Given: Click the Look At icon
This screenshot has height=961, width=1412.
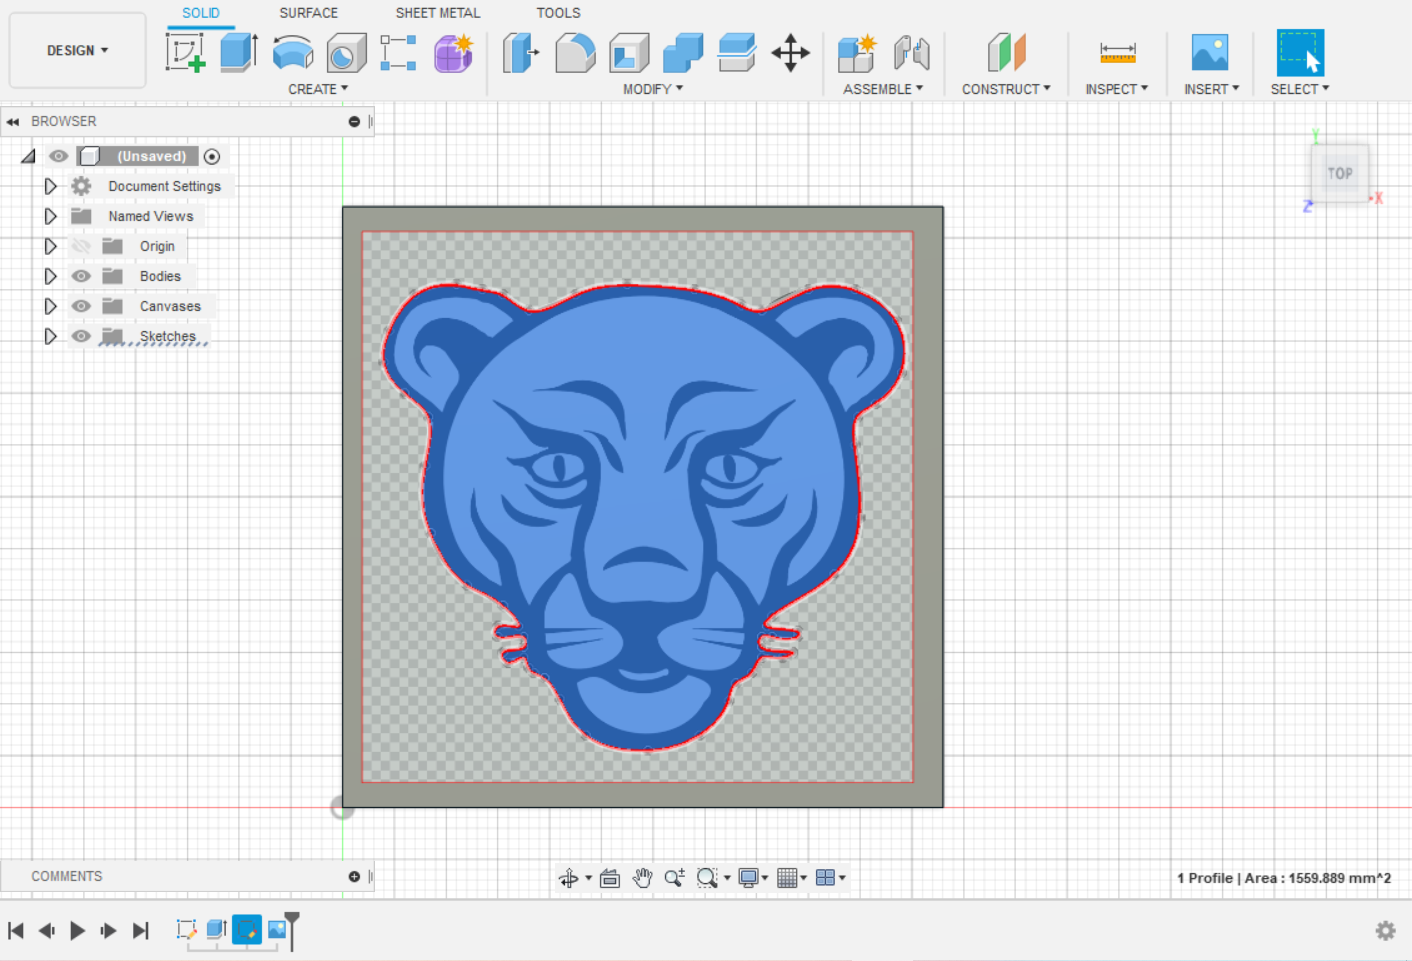Looking at the screenshot, I should pyautogui.click(x=610, y=878).
